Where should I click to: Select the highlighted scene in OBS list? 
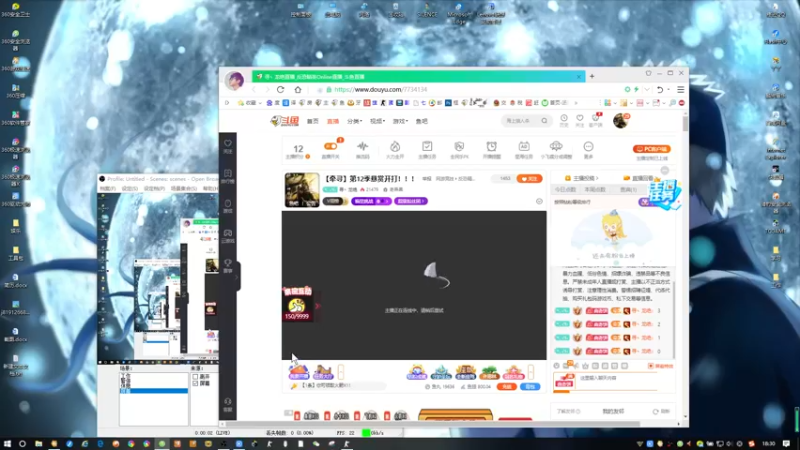(x=154, y=391)
